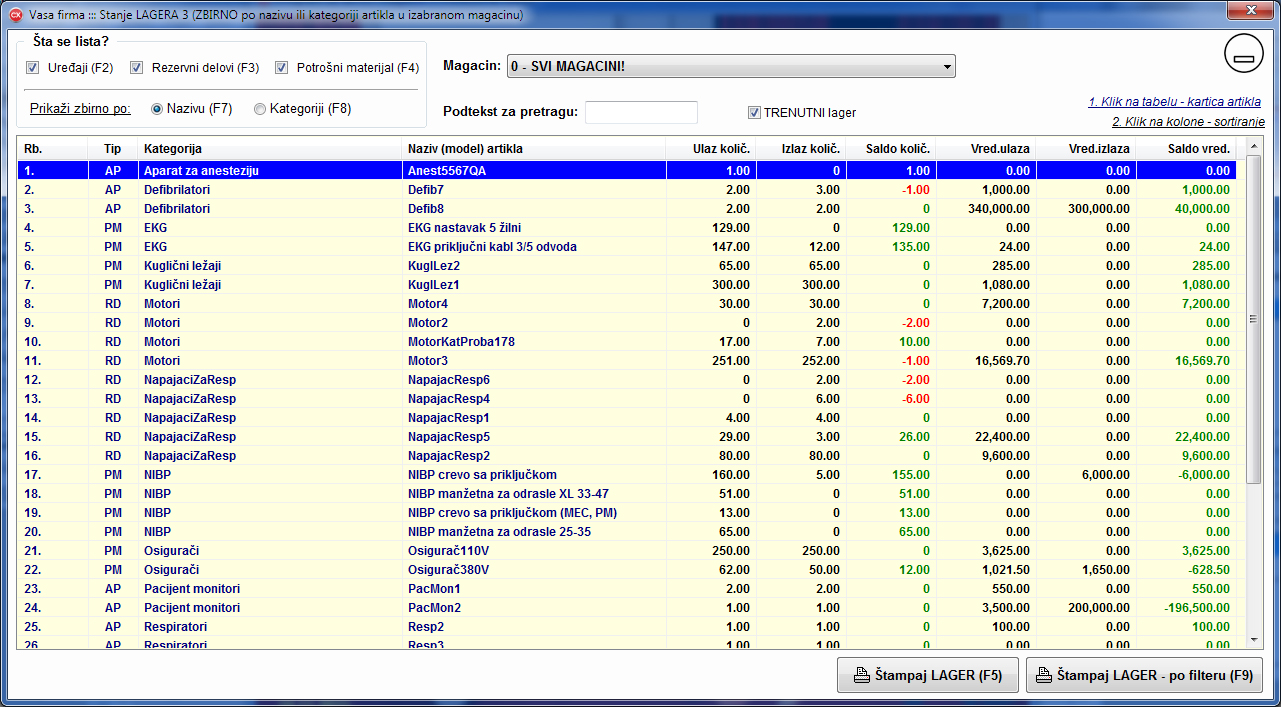Uncheck the TRENUTNI lager checkbox
The width and height of the screenshot is (1281, 707).
tap(755, 113)
